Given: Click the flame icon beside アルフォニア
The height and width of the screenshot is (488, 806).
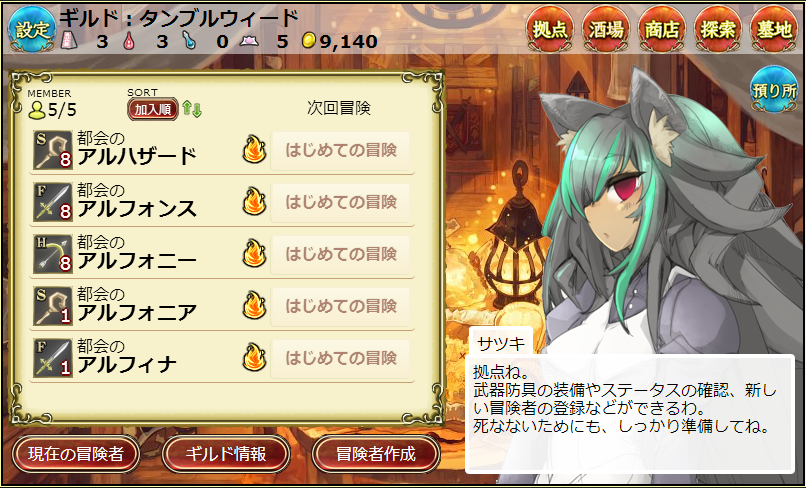Looking at the screenshot, I should 254,305.
